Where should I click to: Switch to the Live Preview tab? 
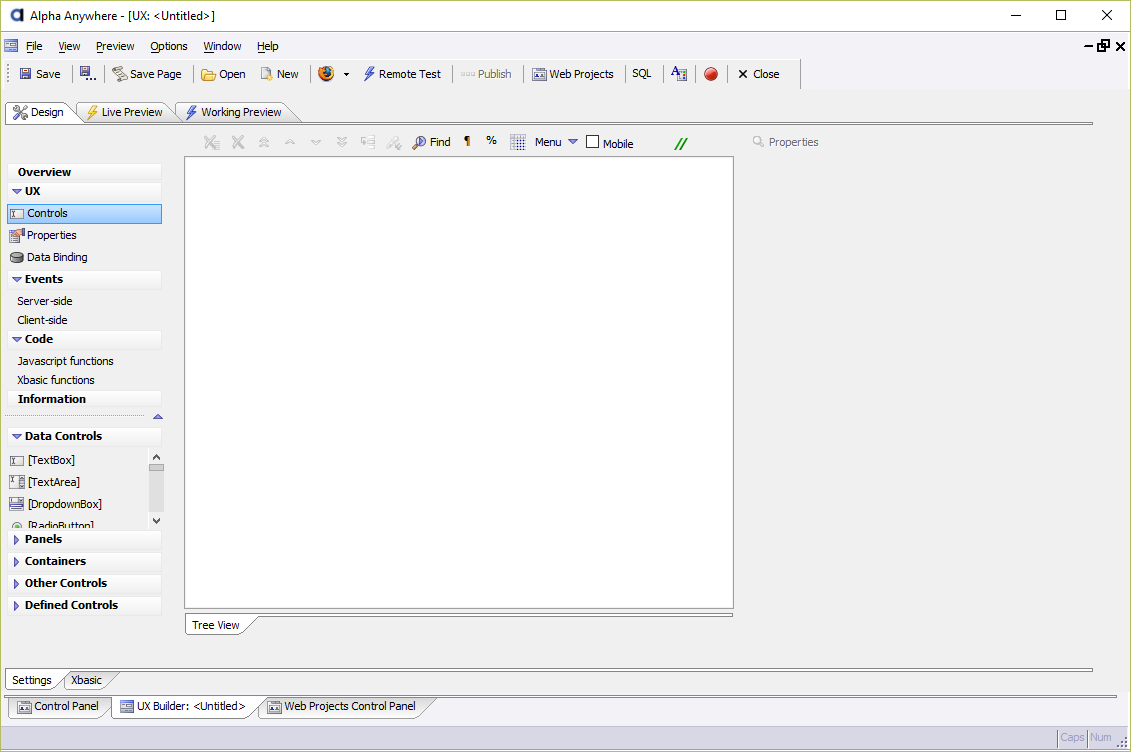125,112
